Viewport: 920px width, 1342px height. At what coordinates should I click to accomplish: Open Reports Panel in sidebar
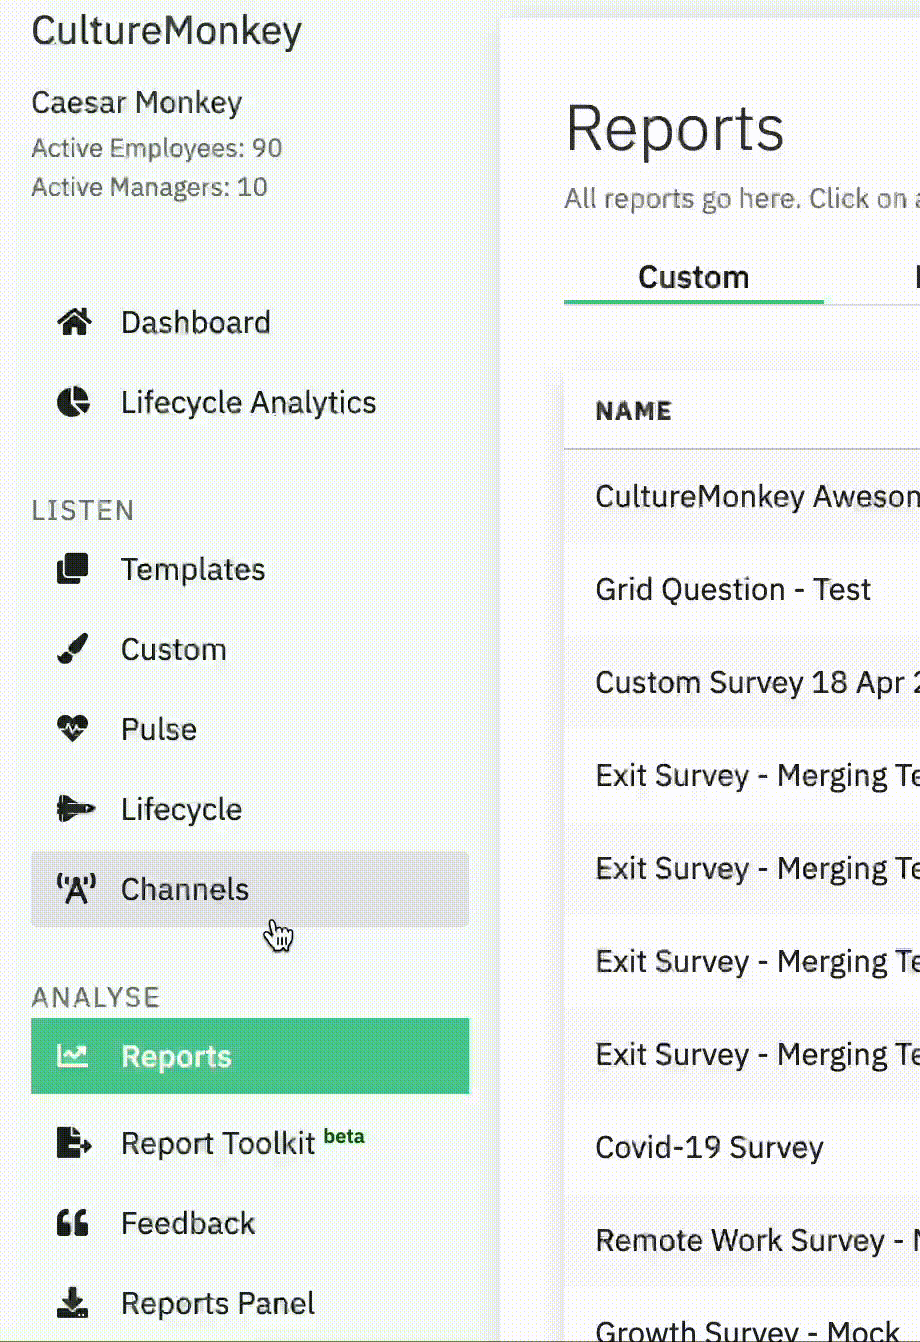tap(250, 1303)
